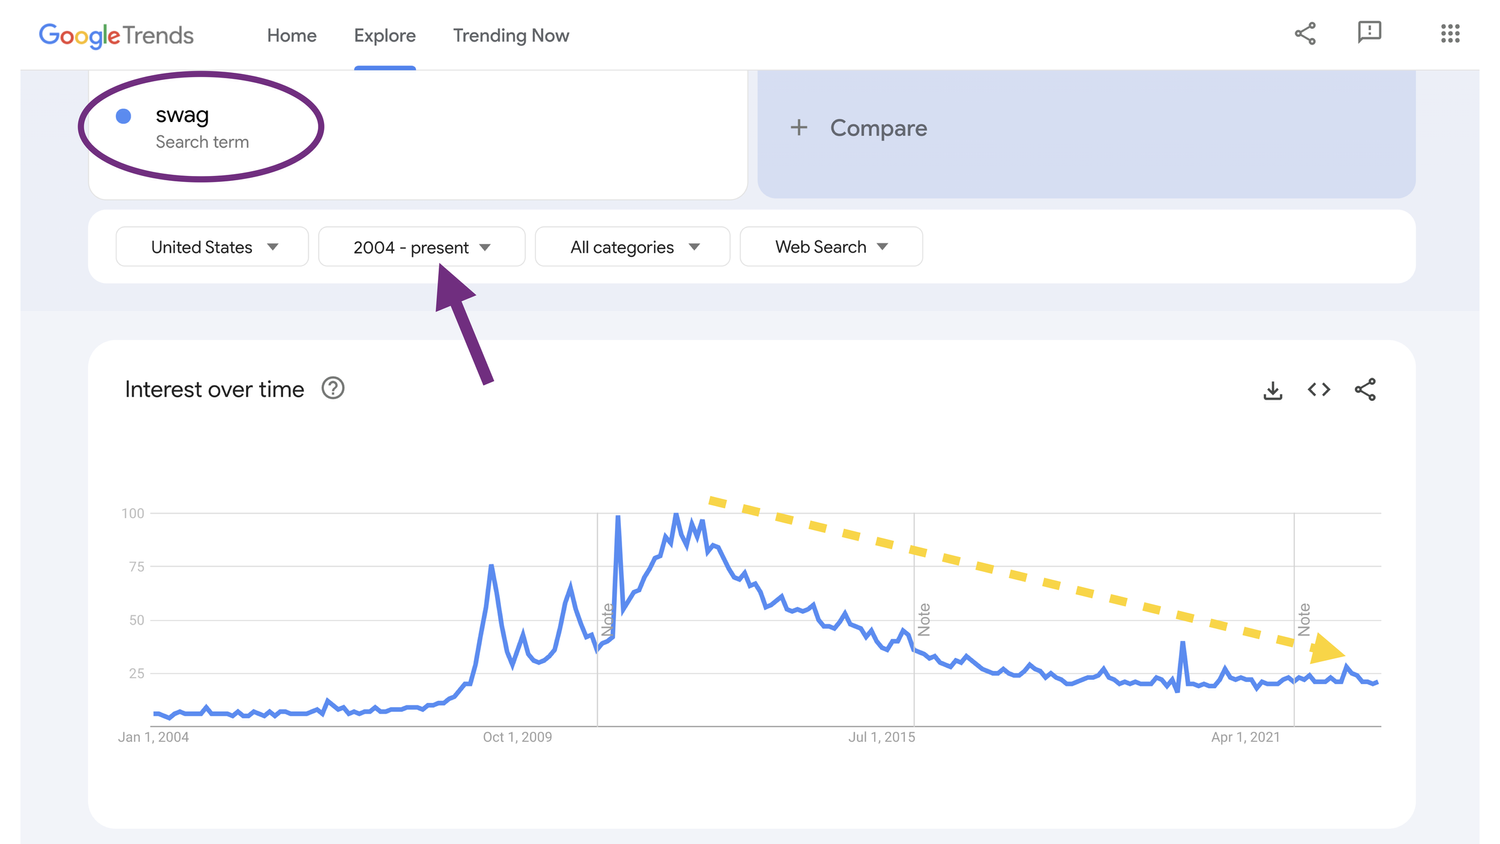1500x844 pixels.
Task: Expand the 2004 - present time range
Action: click(x=421, y=247)
